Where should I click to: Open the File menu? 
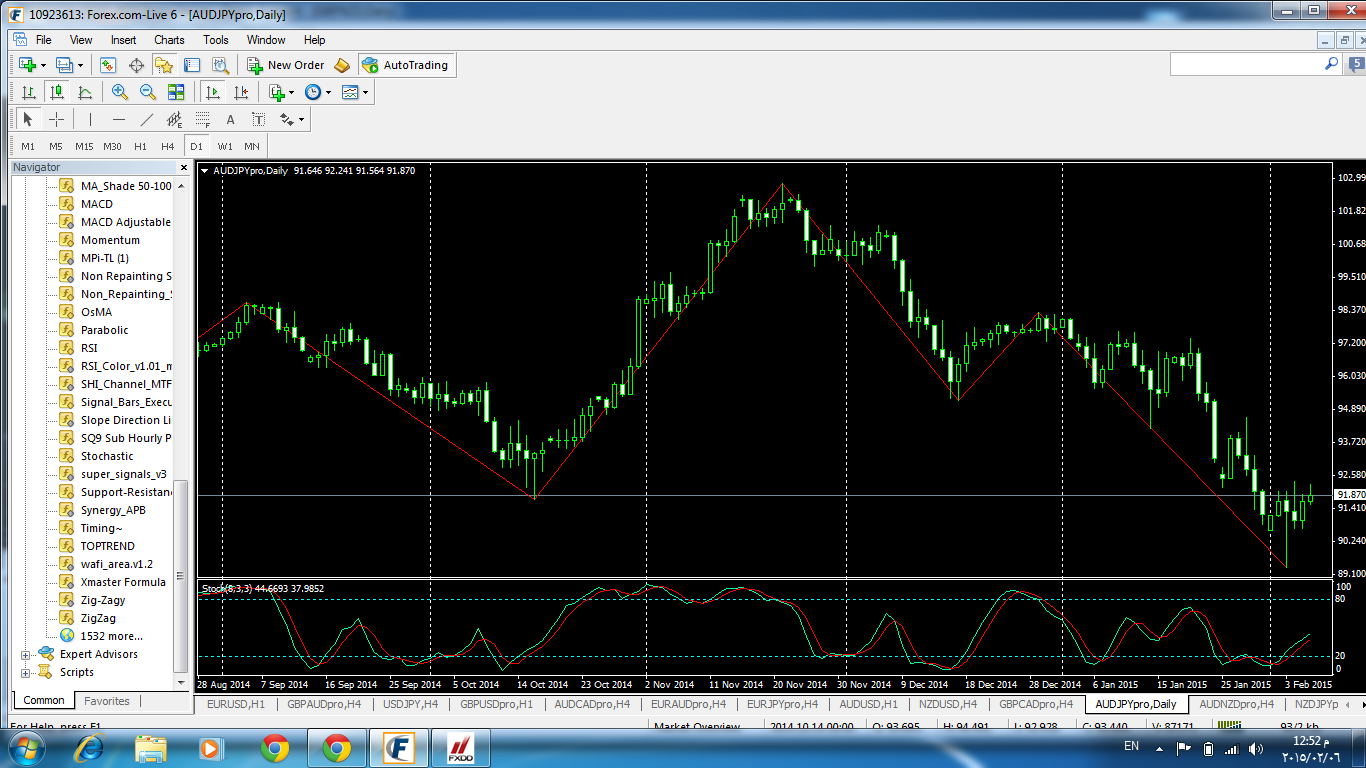click(x=43, y=40)
